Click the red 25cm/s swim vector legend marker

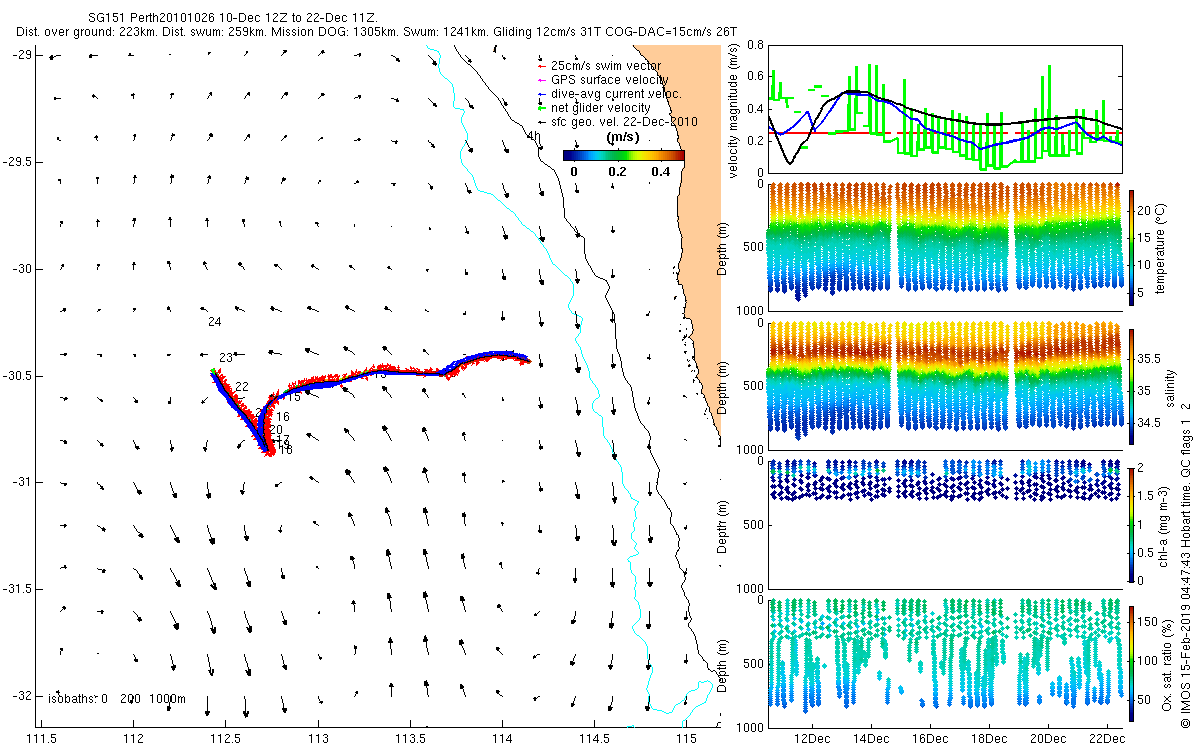coord(541,66)
